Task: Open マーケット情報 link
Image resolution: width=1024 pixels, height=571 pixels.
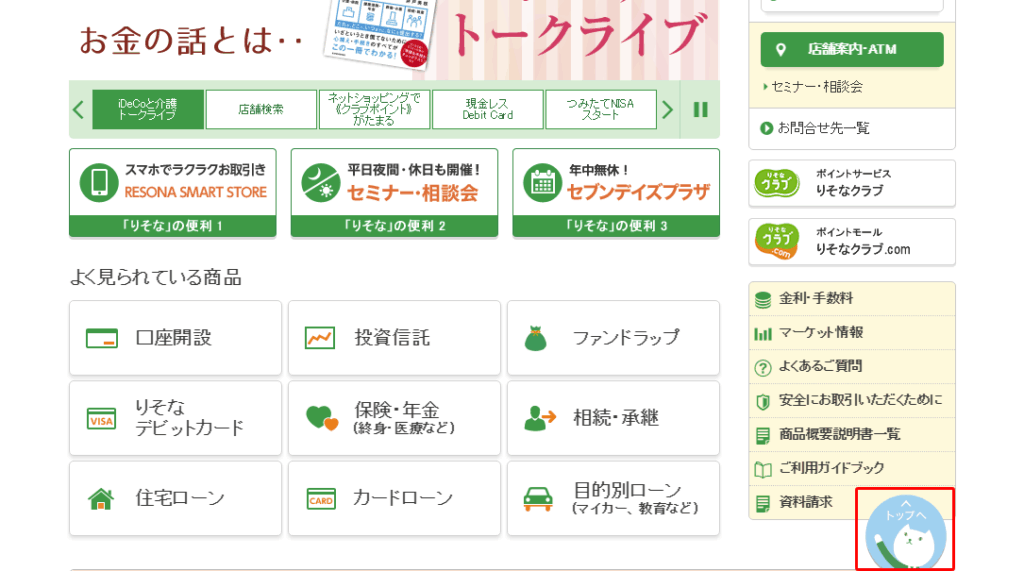Action: click(852, 333)
